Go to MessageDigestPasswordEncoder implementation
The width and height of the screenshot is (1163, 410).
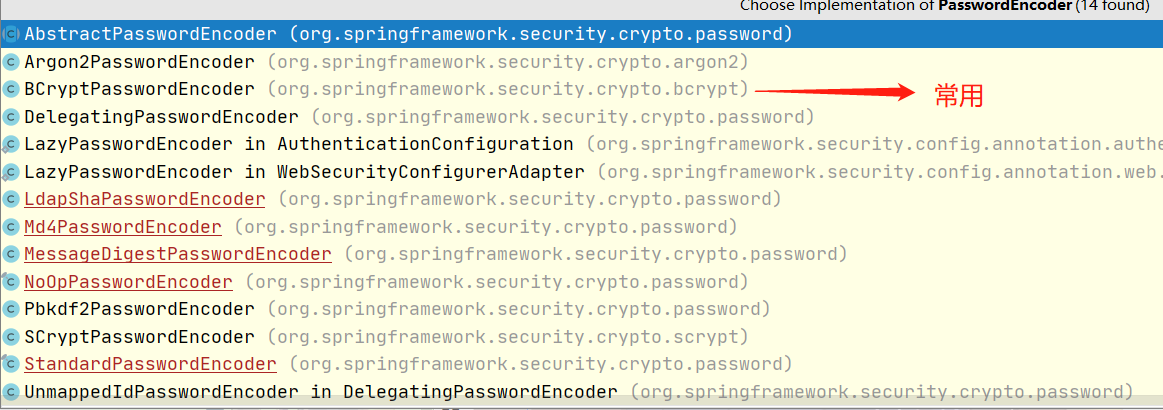(178, 254)
